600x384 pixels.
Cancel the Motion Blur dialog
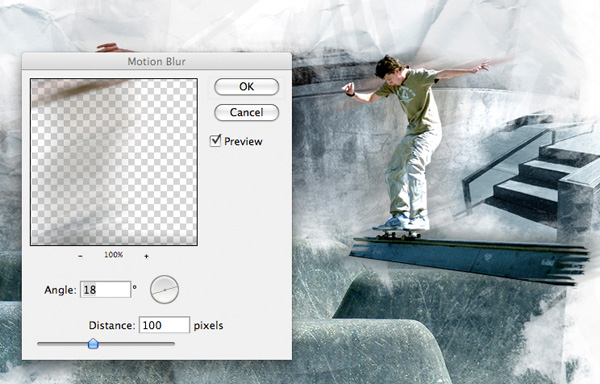pos(246,112)
